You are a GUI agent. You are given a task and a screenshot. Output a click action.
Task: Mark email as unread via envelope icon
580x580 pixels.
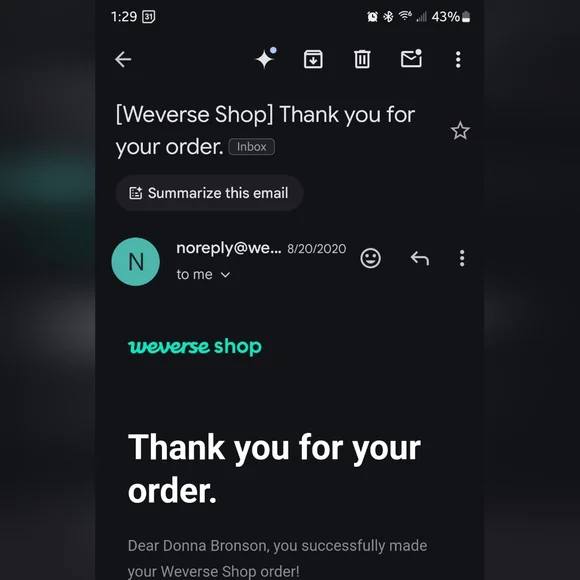(411, 58)
